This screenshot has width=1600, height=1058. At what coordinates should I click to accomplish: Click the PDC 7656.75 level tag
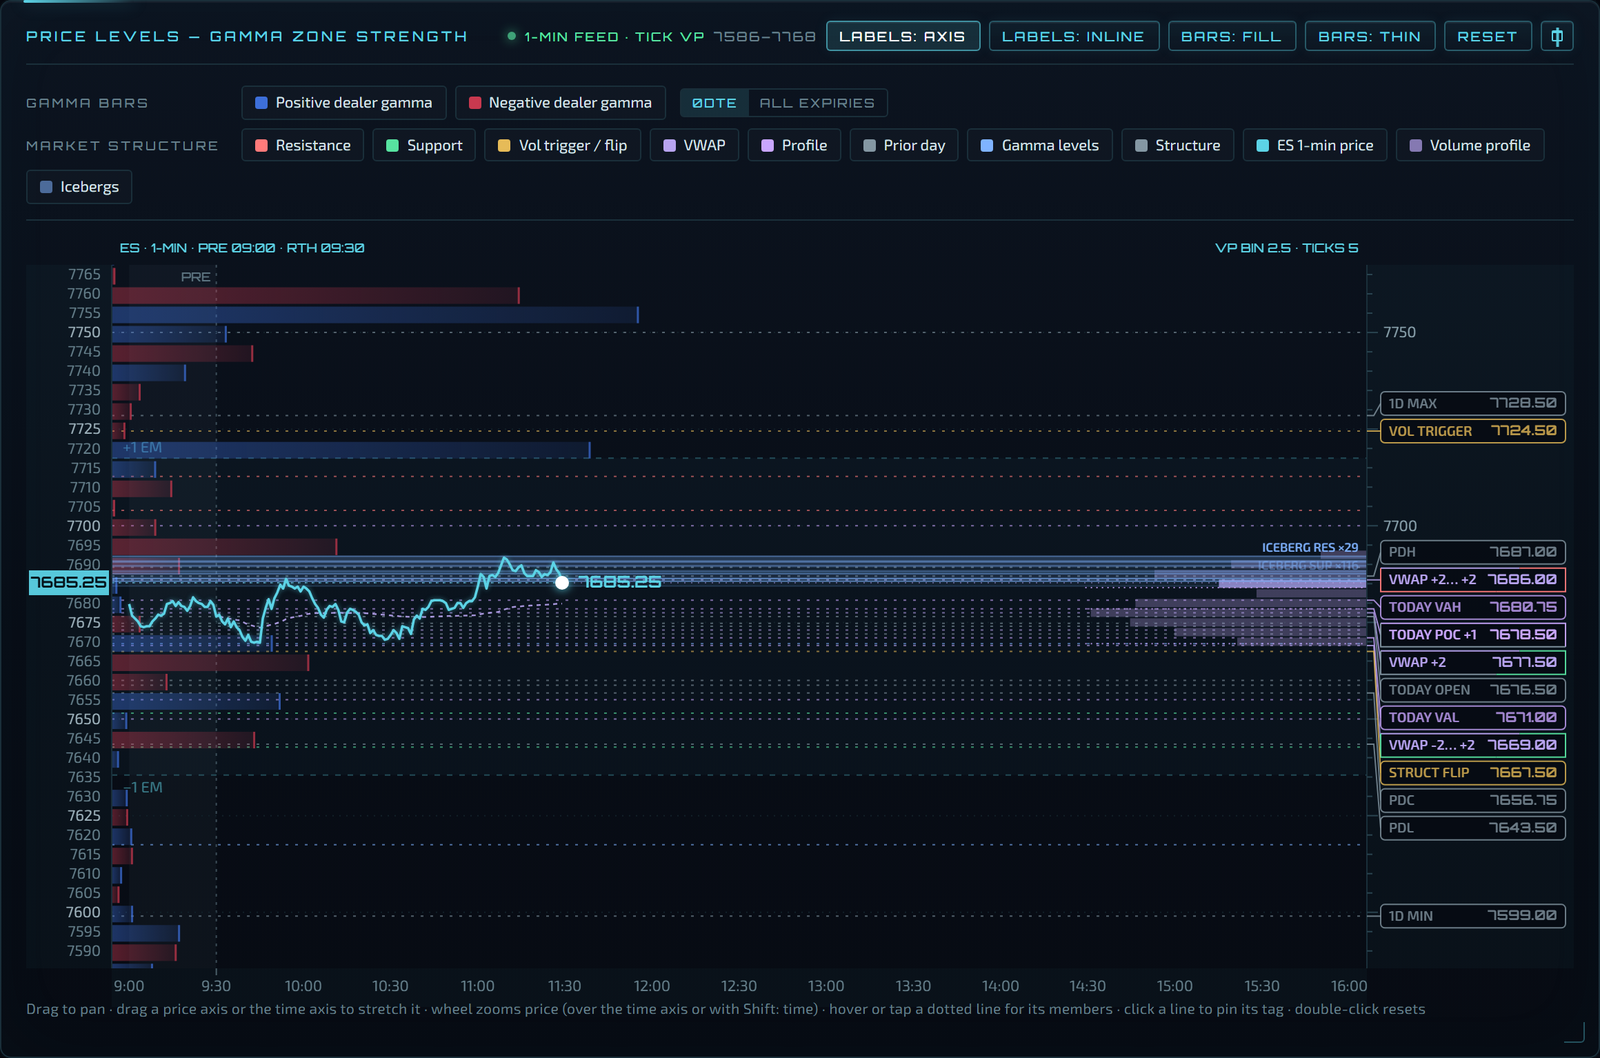click(1472, 800)
